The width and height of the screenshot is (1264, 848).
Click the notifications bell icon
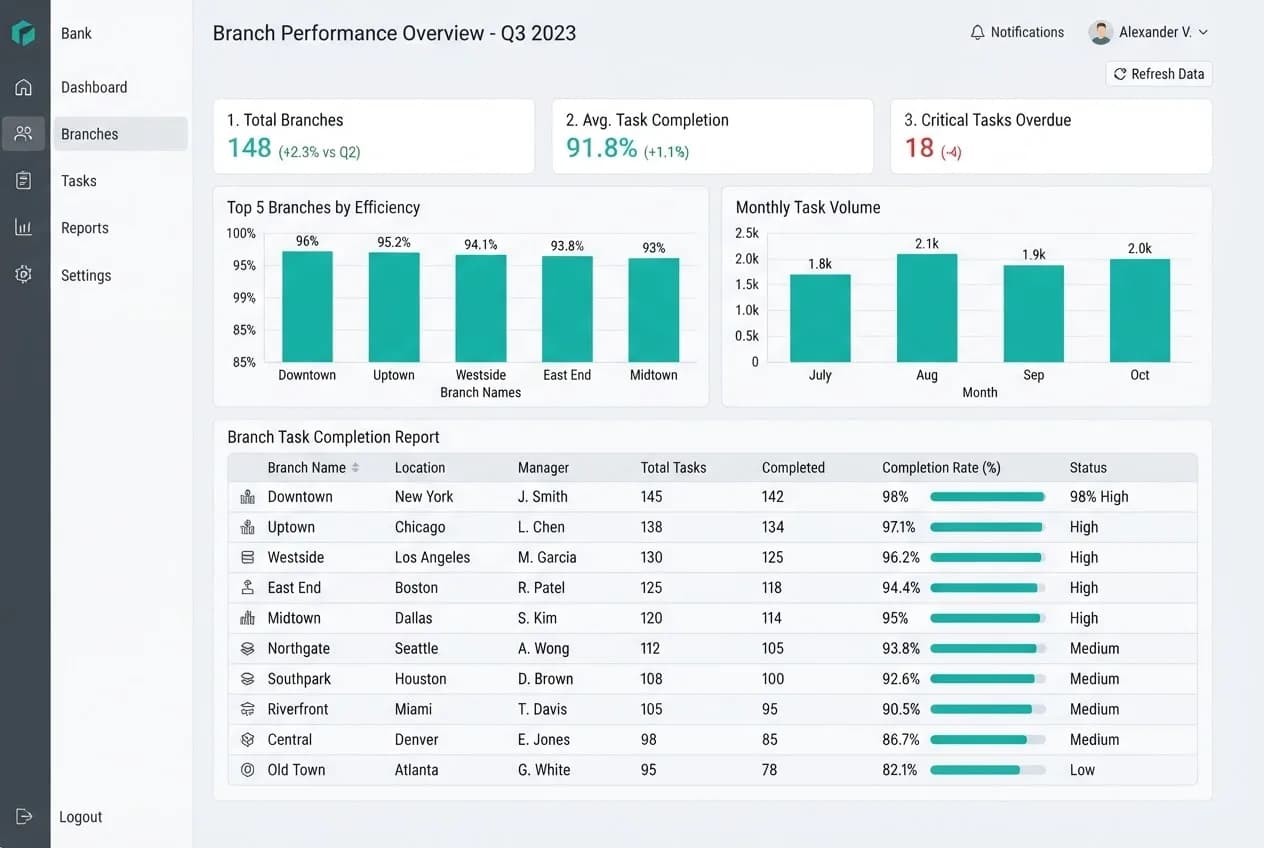tap(977, 32)
